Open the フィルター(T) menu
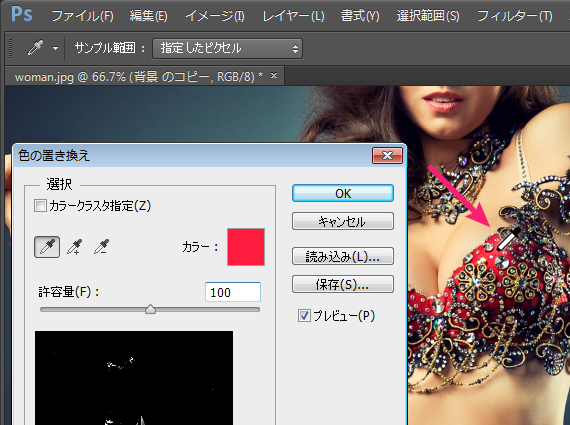 (514, 16)
